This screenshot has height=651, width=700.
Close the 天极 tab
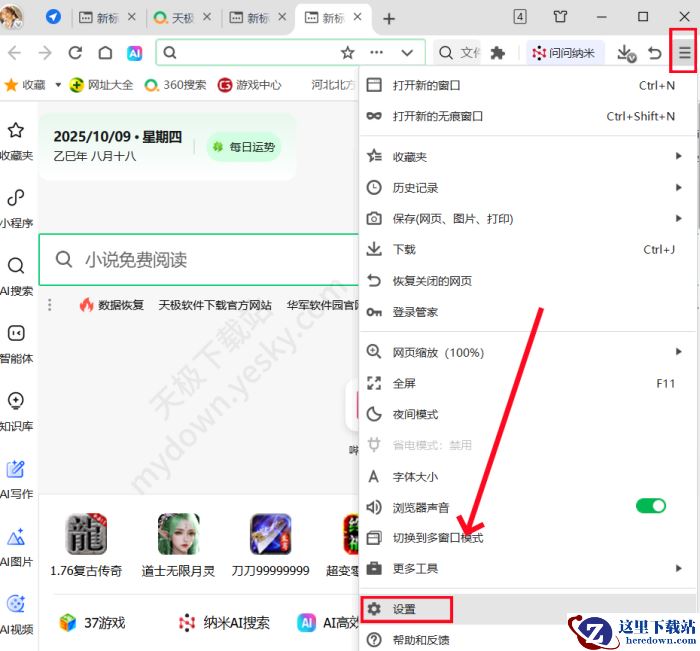click(x=207, y=17)
